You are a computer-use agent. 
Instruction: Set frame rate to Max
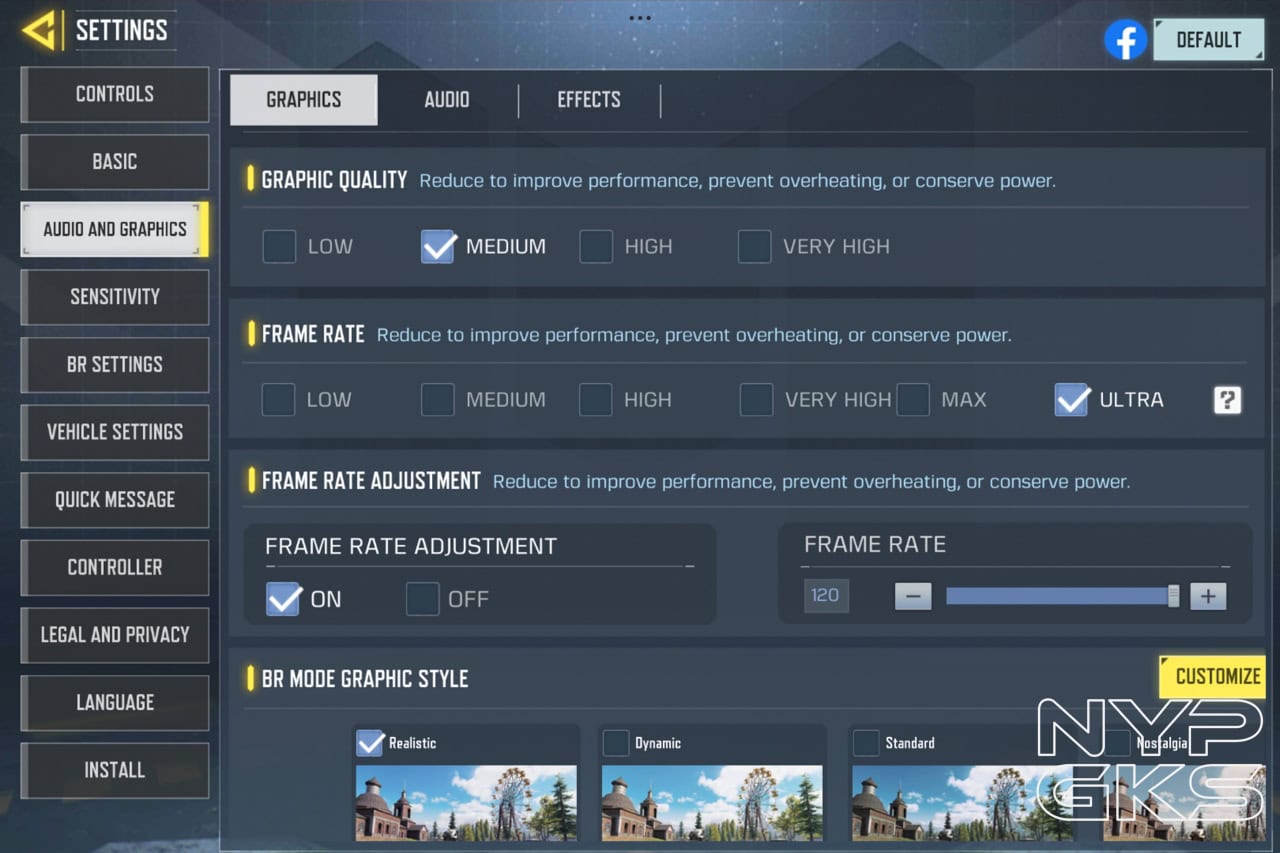pyautogui.click(x=913, y=400)
